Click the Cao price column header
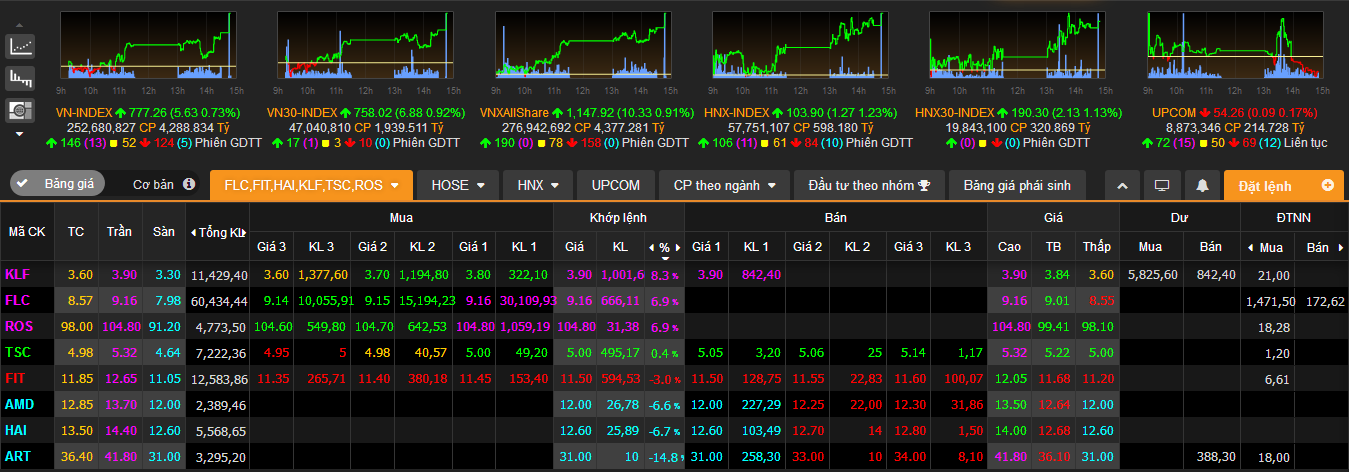The height and width of the screenshot is (472, 1349). click(x=1009, y=246)
